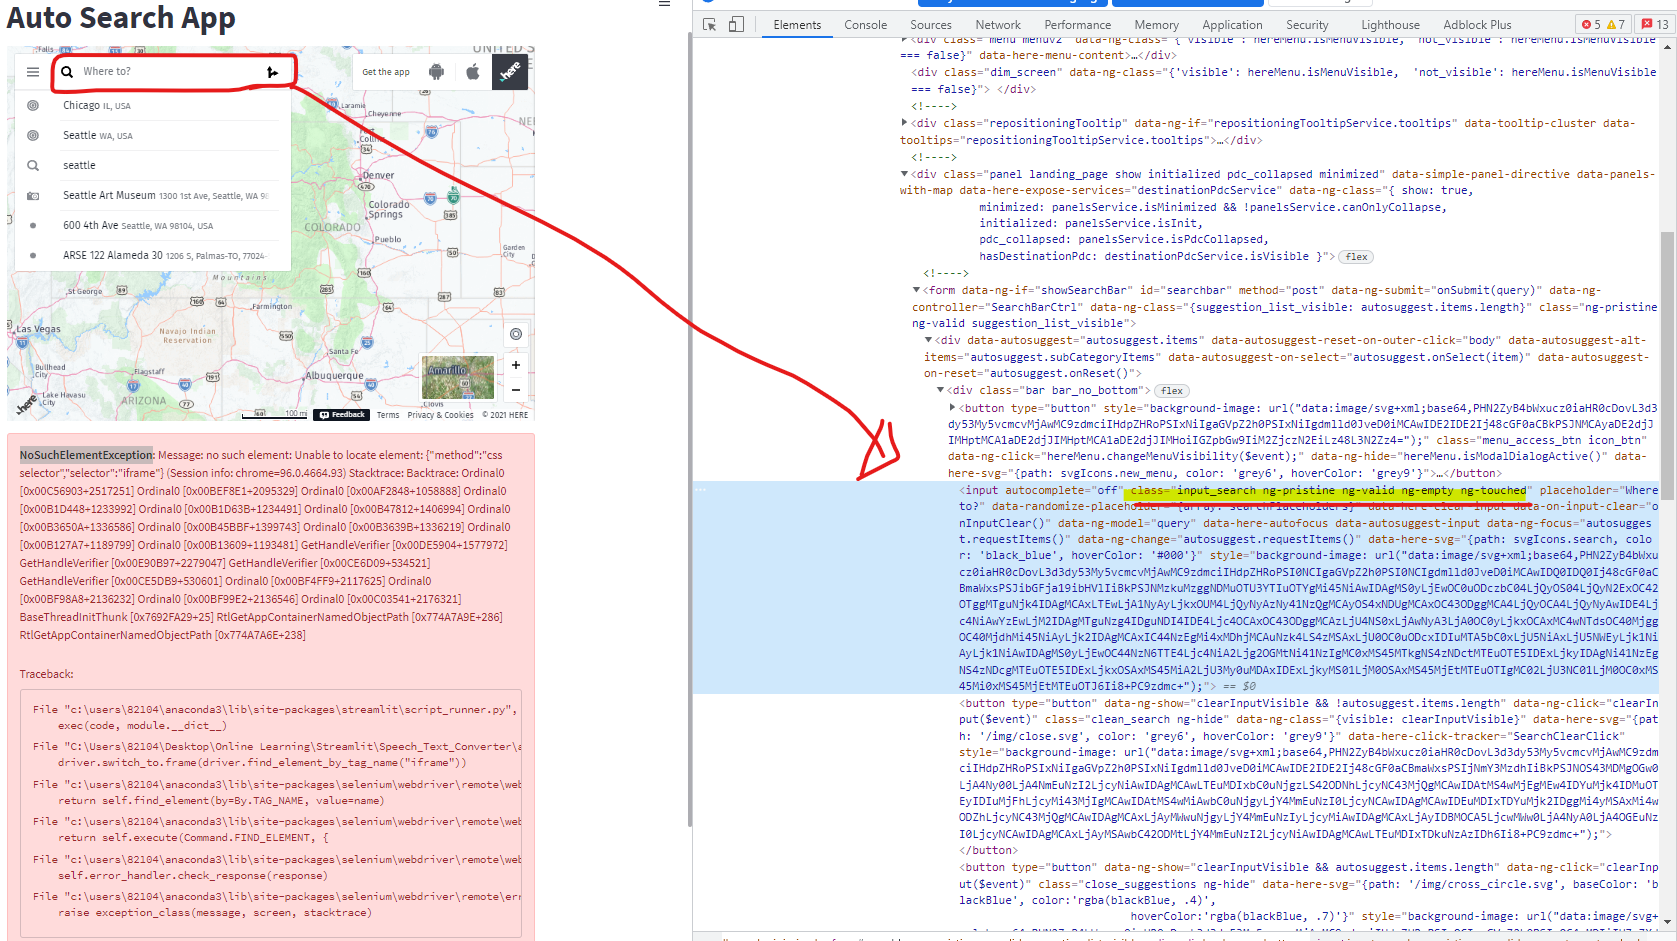Viewport: 1677px width, 941px height.
Task: Switch to the Performance tab
Action: coord(1078,25)
